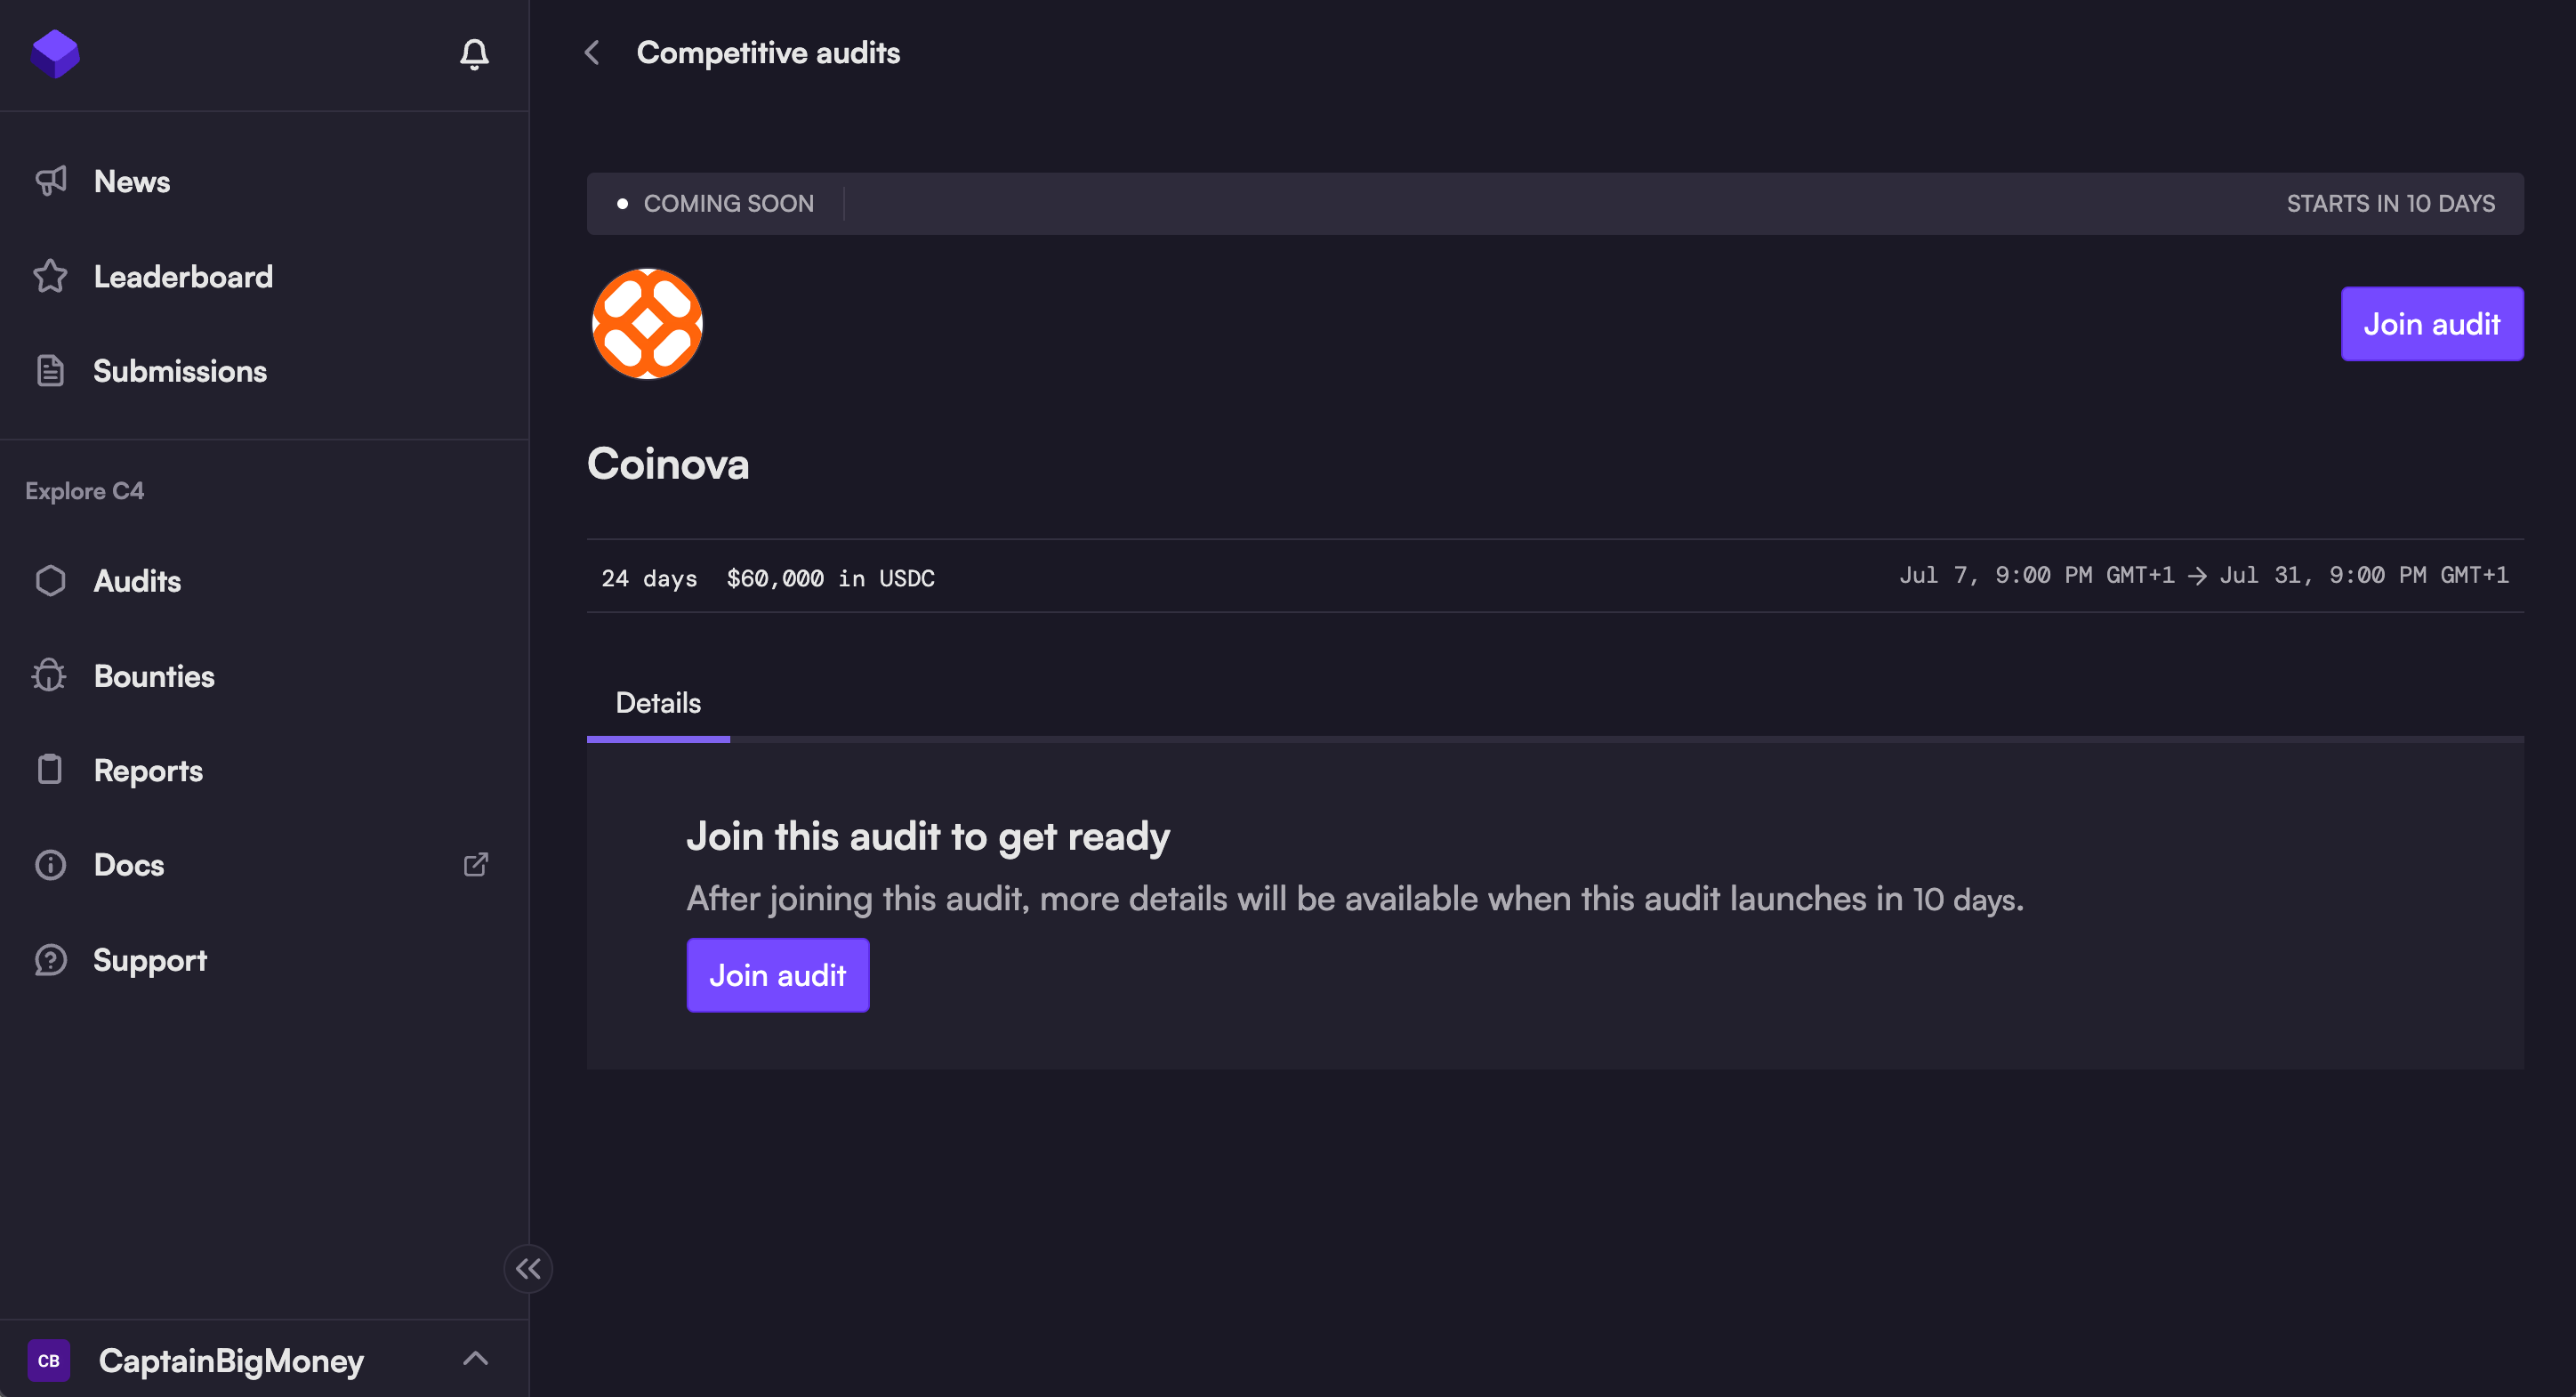This screenshot has height=1397, width=2576.
Task: Collapse the sidebar with double chevron
Action: coord(528,1269)
